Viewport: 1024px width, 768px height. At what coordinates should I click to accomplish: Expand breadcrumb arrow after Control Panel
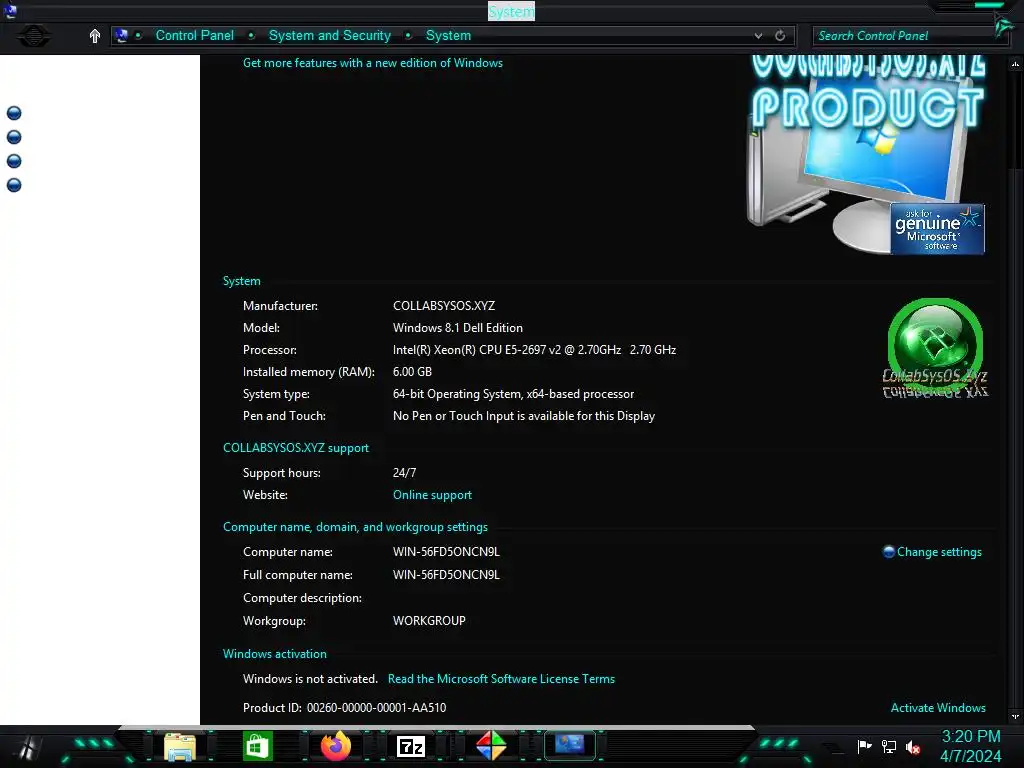point(251,35)
